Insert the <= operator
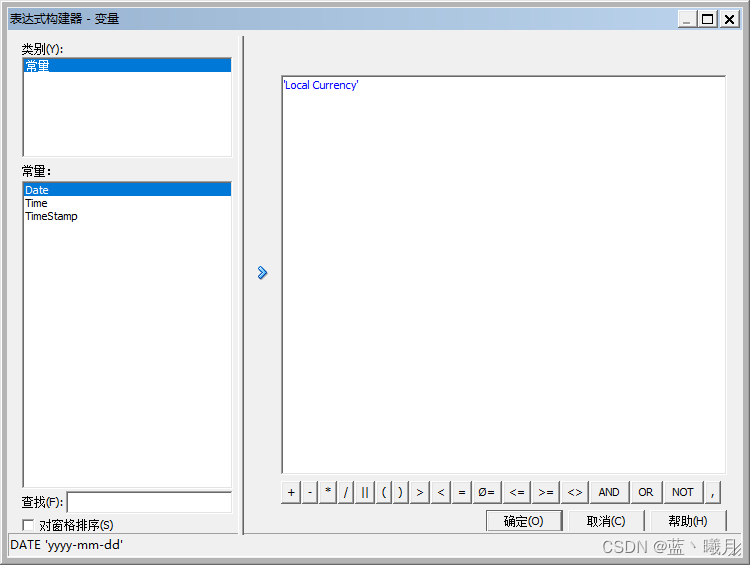750x565 pixels. [517, 492]
